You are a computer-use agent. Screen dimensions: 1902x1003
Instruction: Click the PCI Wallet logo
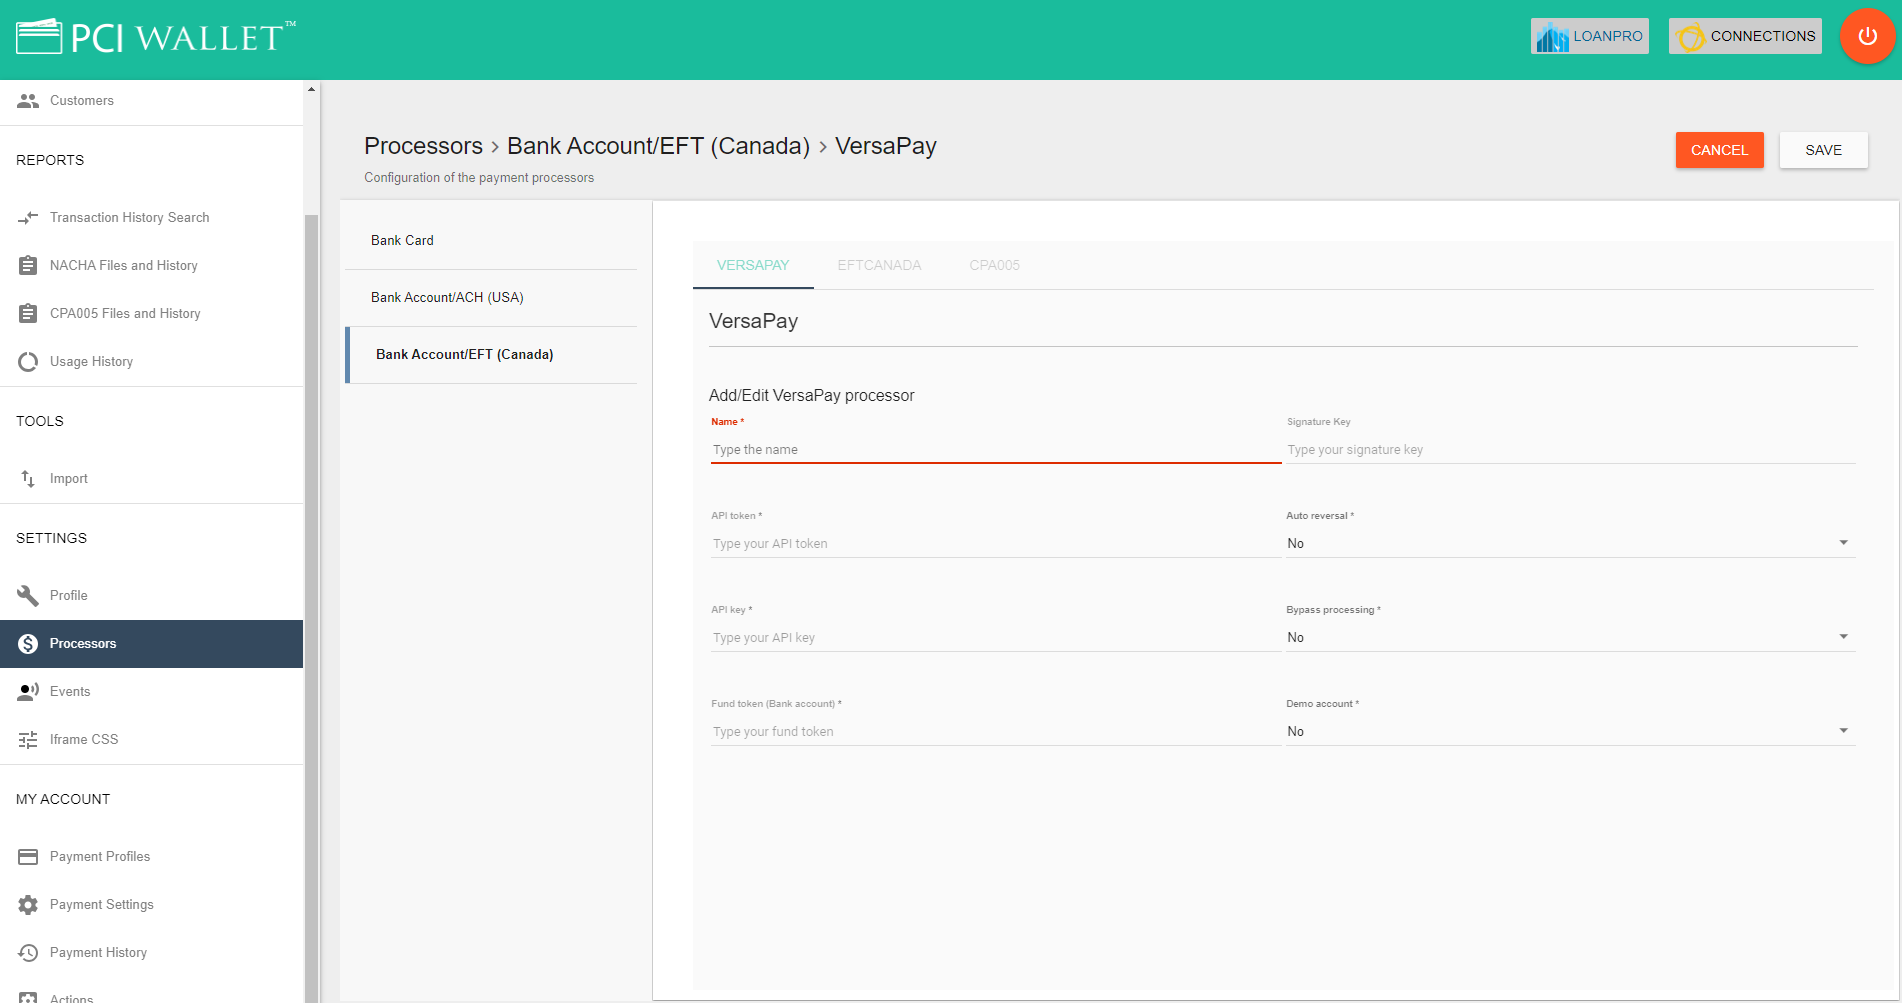tap(155, 37)
